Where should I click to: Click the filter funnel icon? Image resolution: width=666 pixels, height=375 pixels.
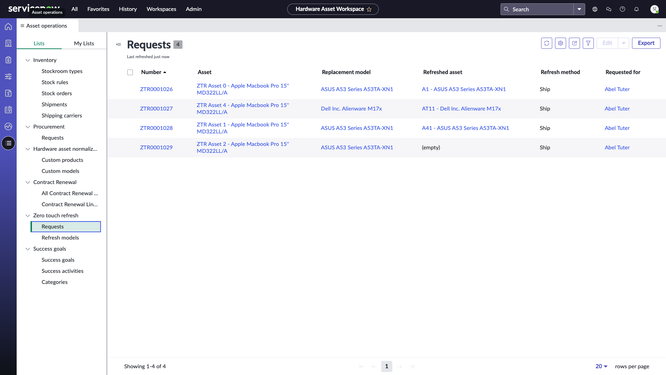point(588,43)
